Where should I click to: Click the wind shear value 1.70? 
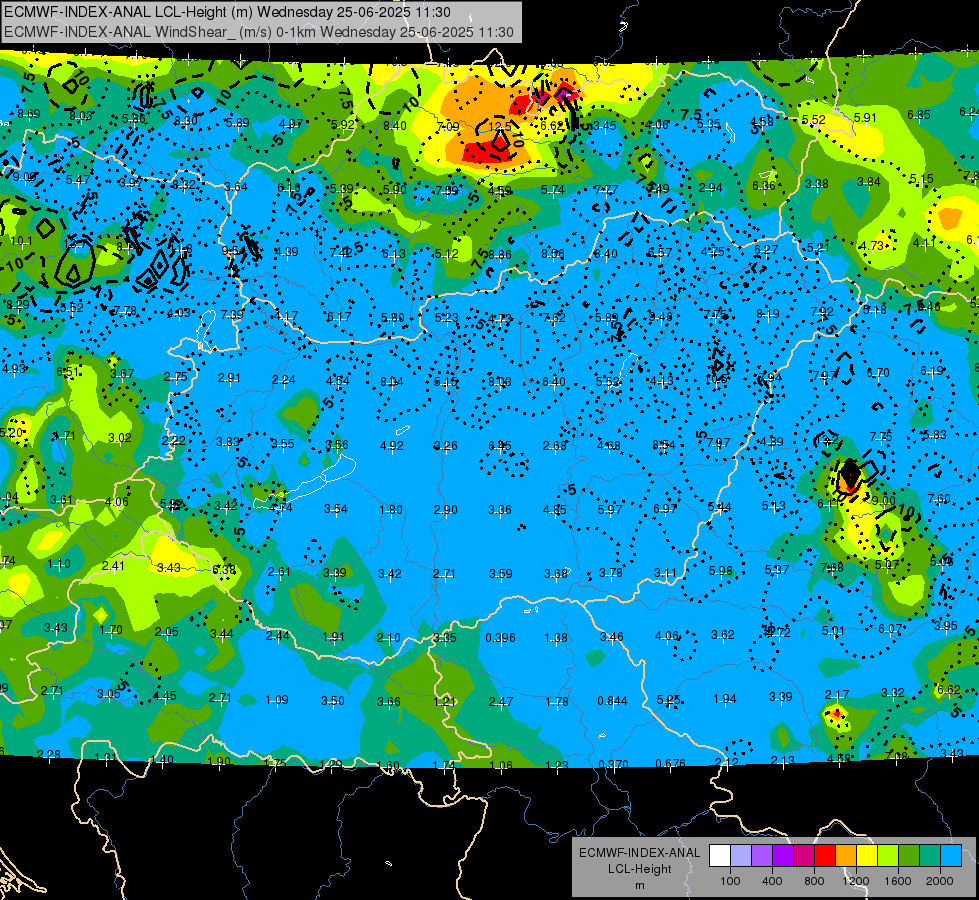pyautogui.click(x=111, y=630)
